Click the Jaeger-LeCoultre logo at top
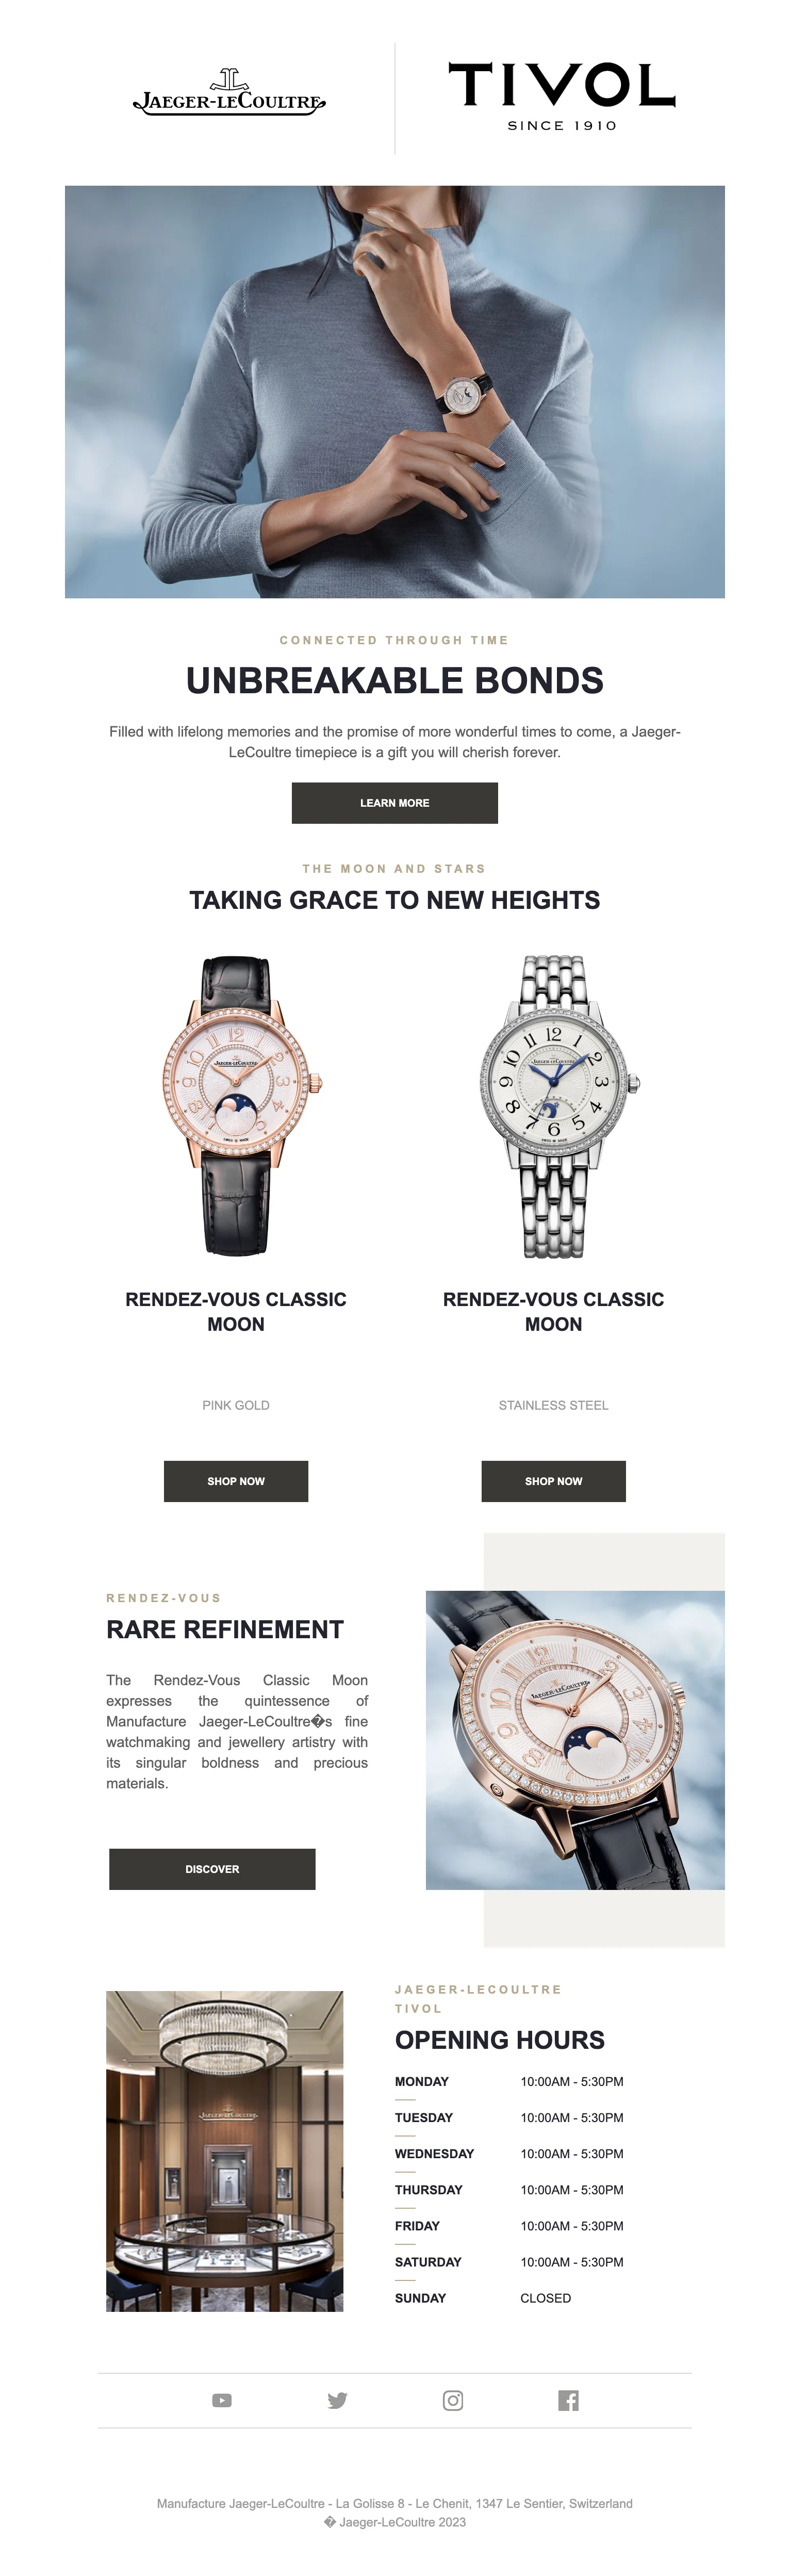This screenshot has height=2576, width=790. (229, 93)
